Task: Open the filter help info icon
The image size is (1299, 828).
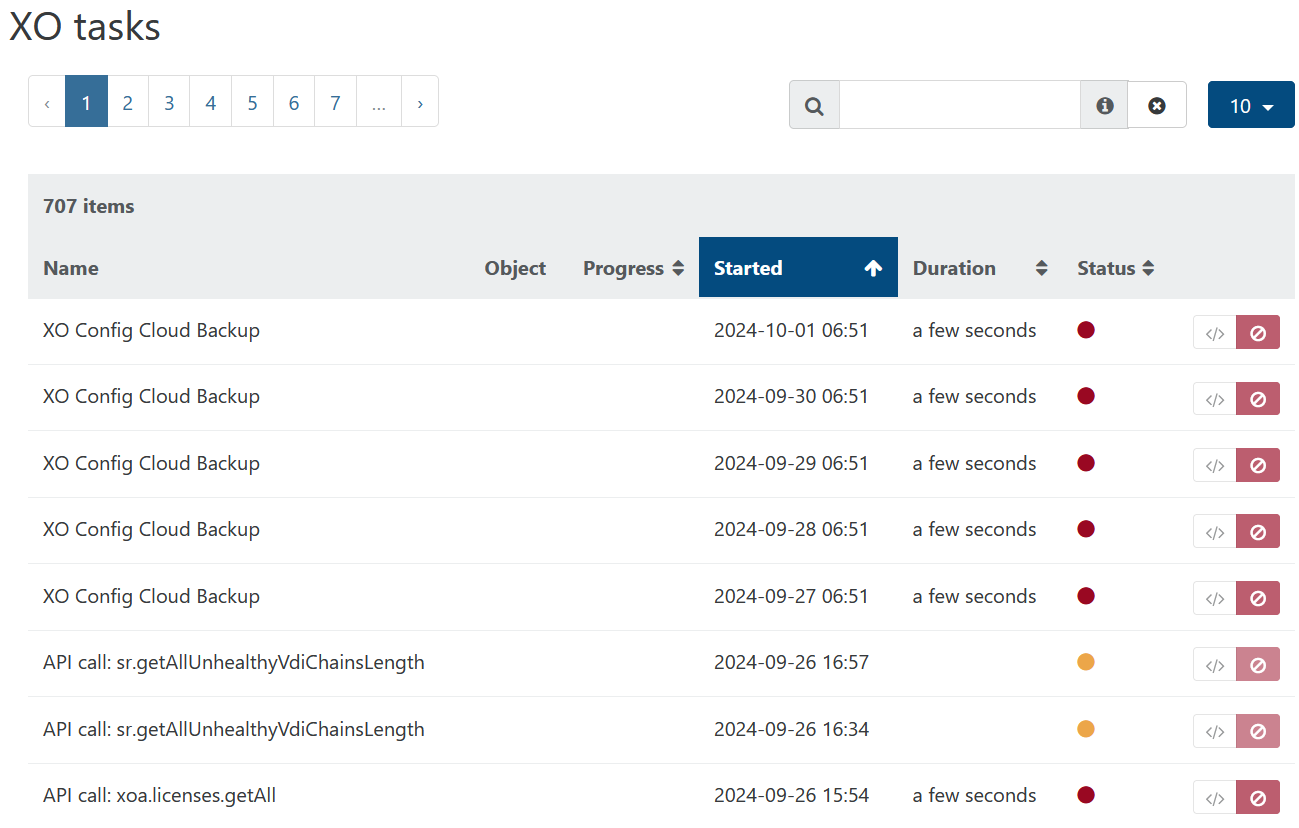Action: click(x=1104, y=105)
